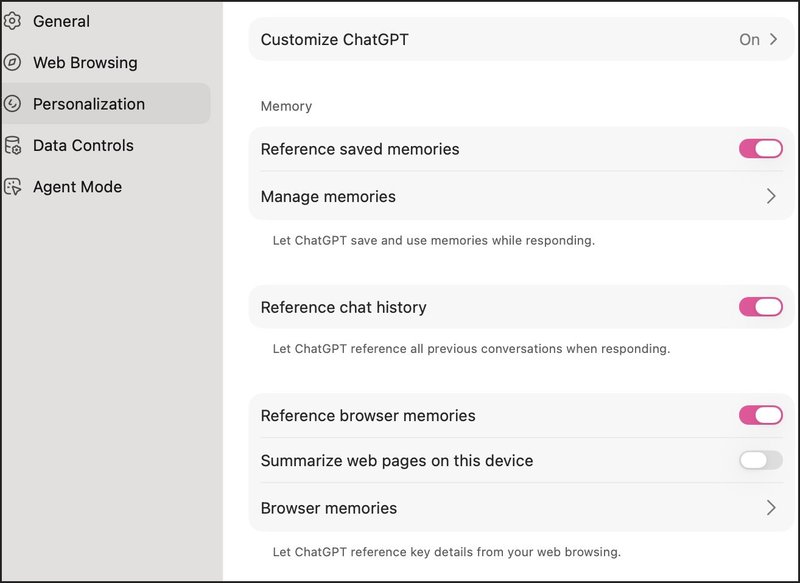800x583 pixels.
Task: Enable Summarize web pages on this device
Action: (x=760, y=461)
